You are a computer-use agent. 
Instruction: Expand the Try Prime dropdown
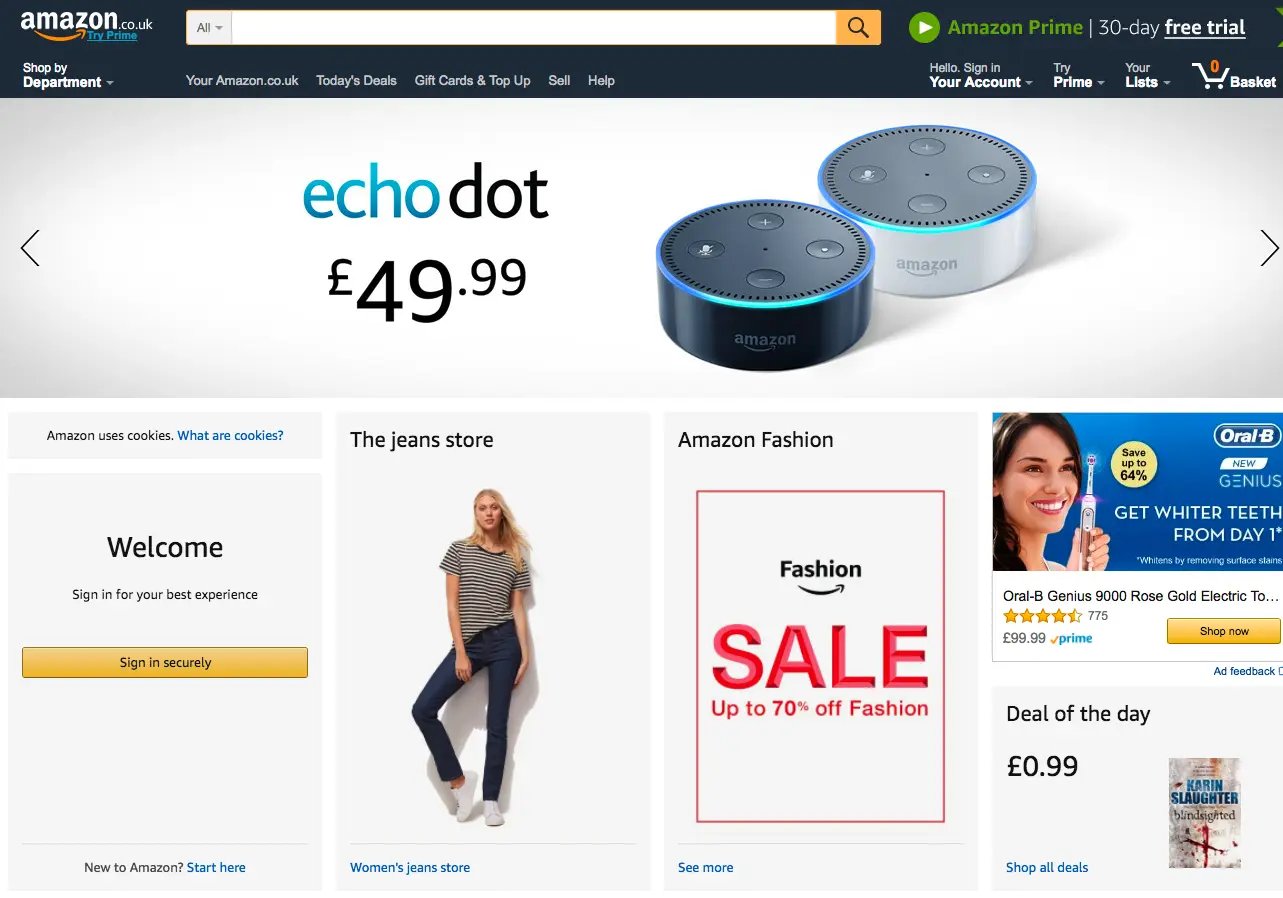click(1078, 75)
